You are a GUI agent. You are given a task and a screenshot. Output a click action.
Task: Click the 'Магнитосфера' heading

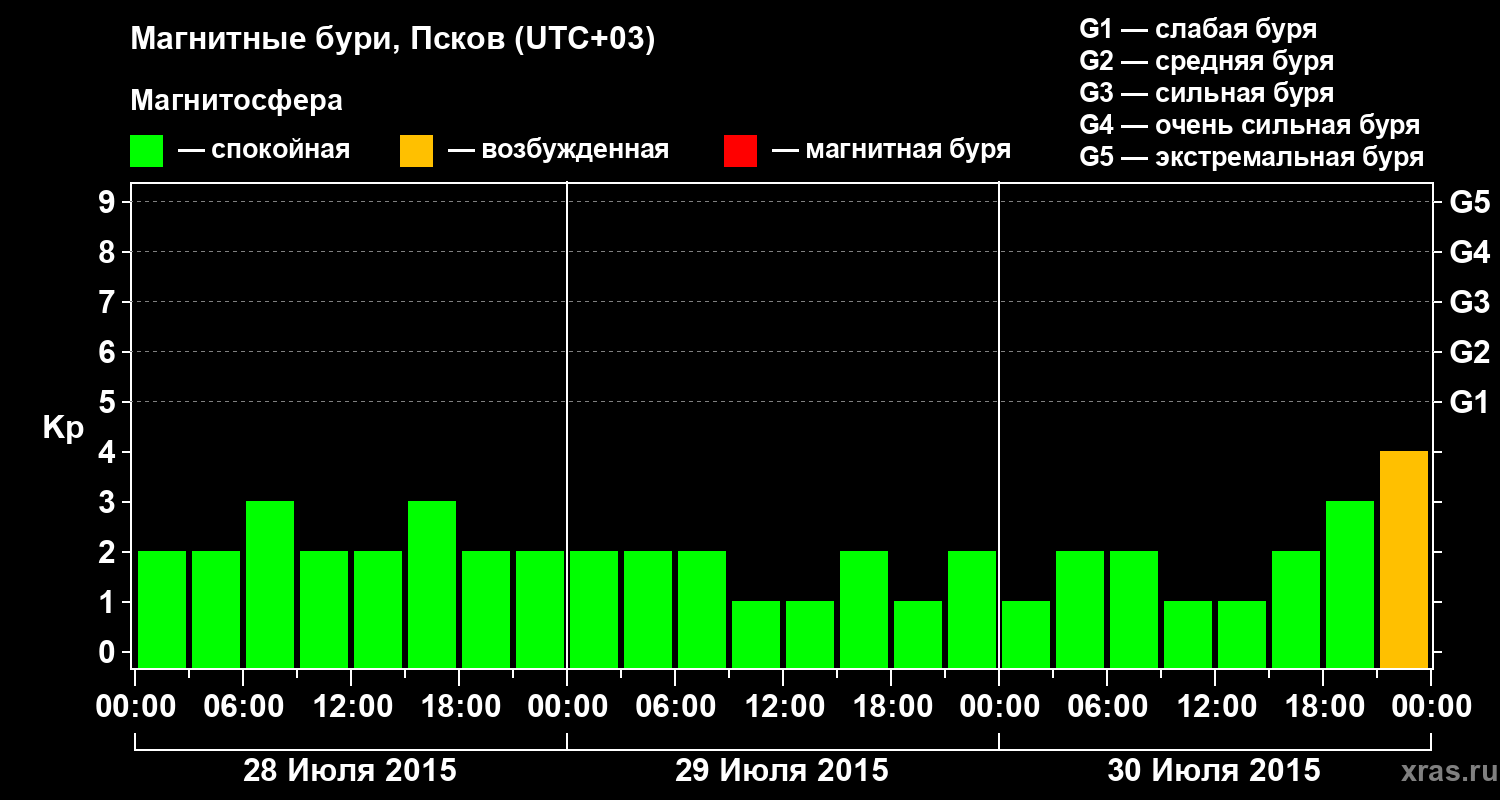coord(236,101)
